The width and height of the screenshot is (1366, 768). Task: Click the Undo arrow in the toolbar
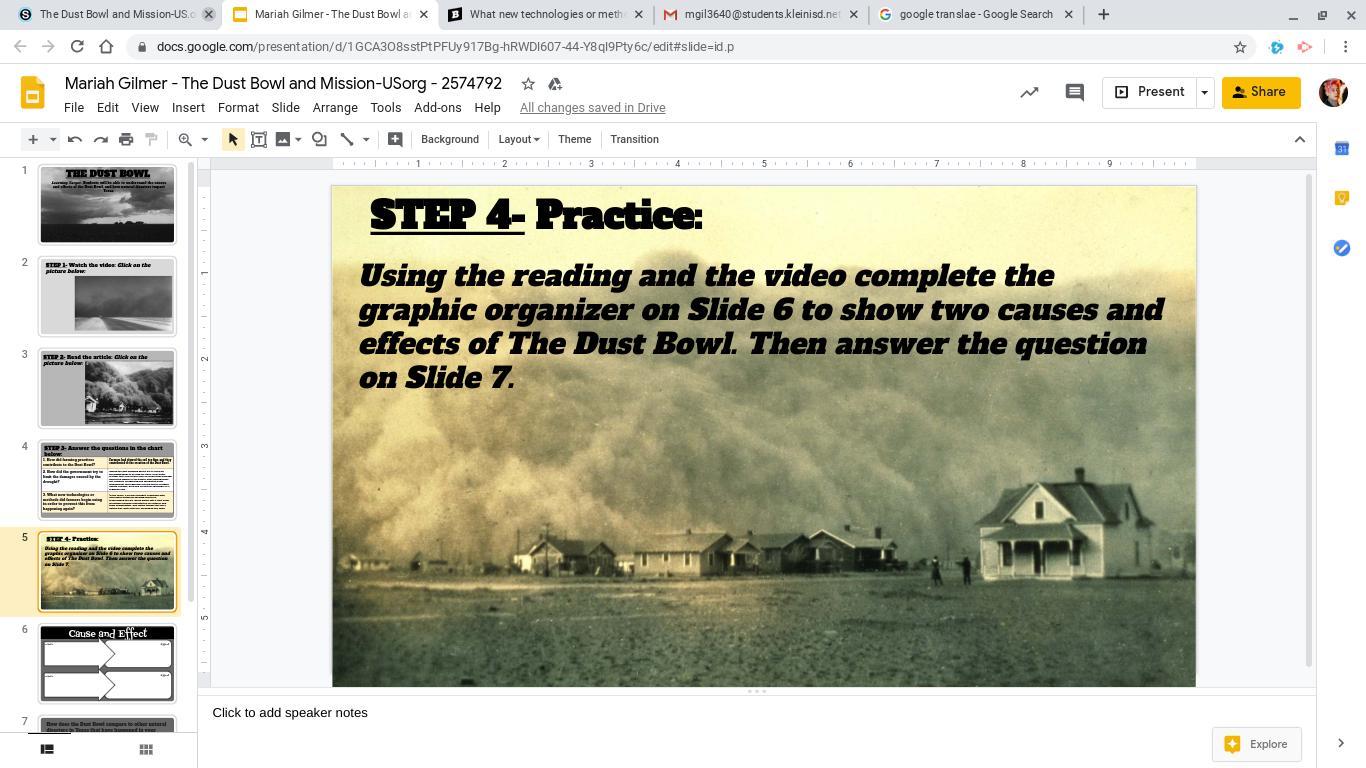(75, 139)
